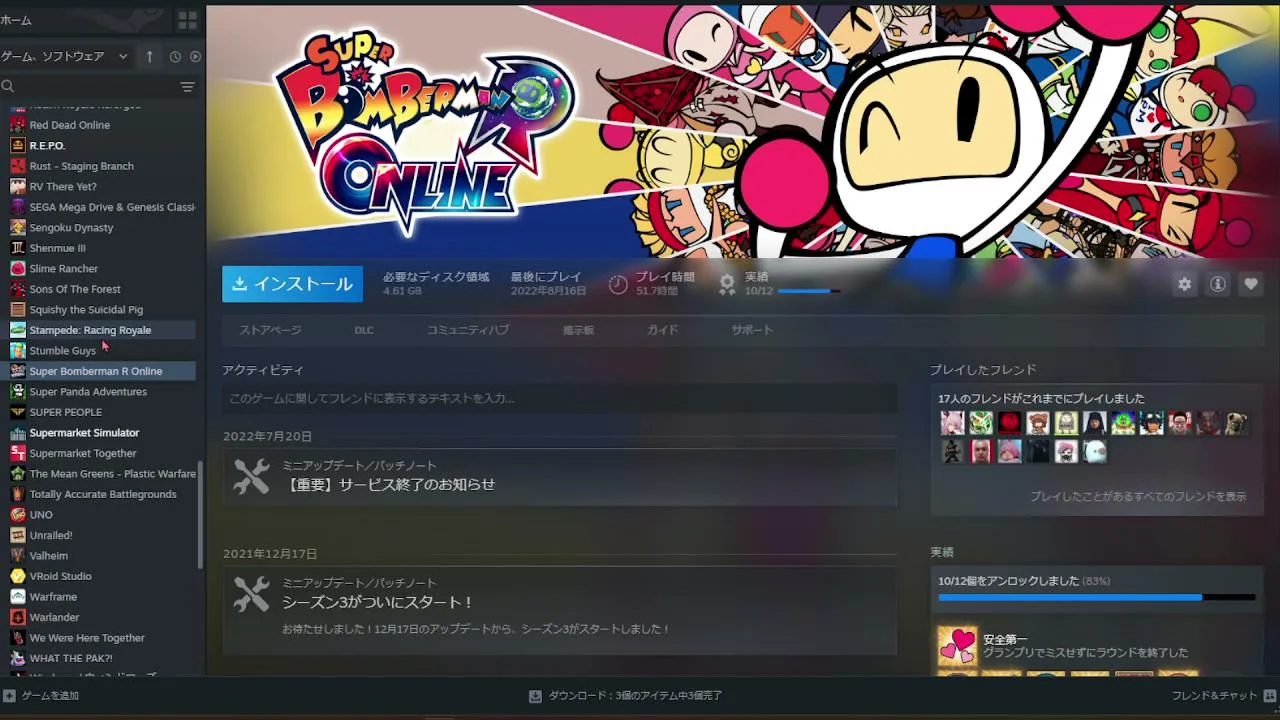Image resolution: width=1280 pixels, height=720 pixels.
Task: Open VRoid Studio in the list
Action: click(60, 576)
